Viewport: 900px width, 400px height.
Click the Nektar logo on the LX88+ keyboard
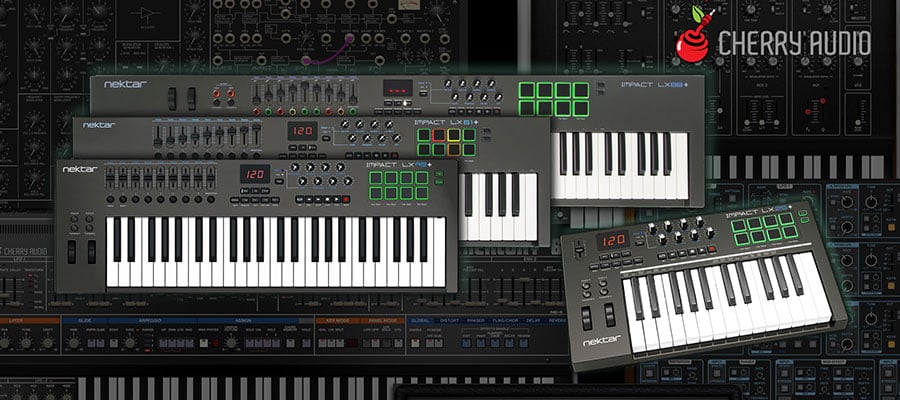(x=125, y=84)
